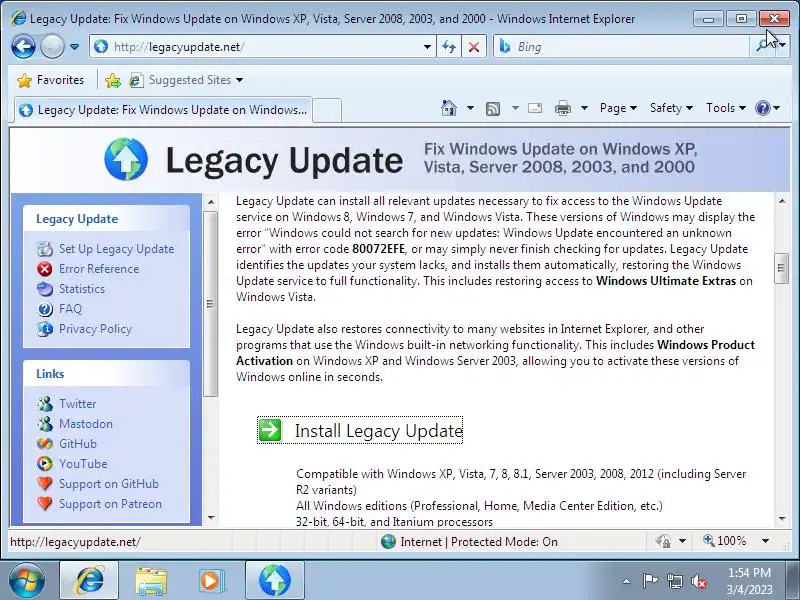Click in the Bing search box
The width and height of the screenshot is (800, 600).
[x=621, y=47]
